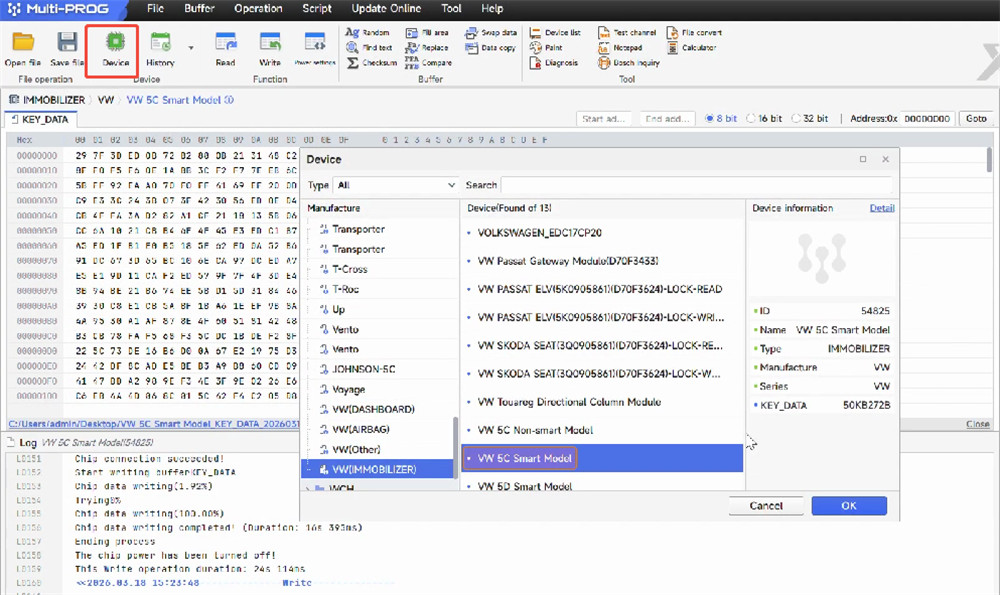This screenshot has height=595, width=1000.
Task: Open the Detail link in Device information
Action: click(882, 208)
